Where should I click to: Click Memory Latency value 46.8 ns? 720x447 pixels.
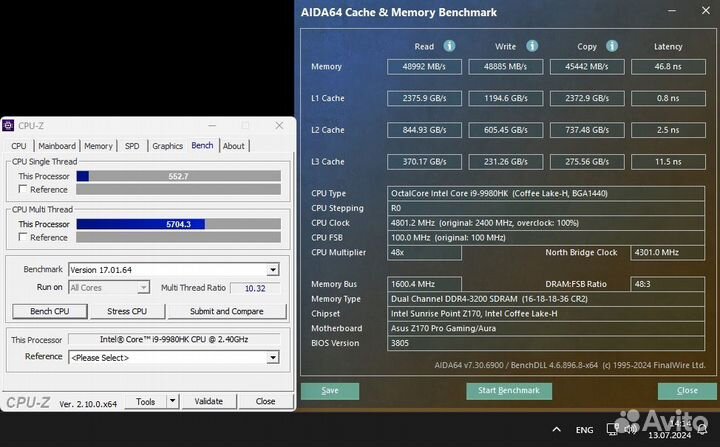tap(668, 67)
